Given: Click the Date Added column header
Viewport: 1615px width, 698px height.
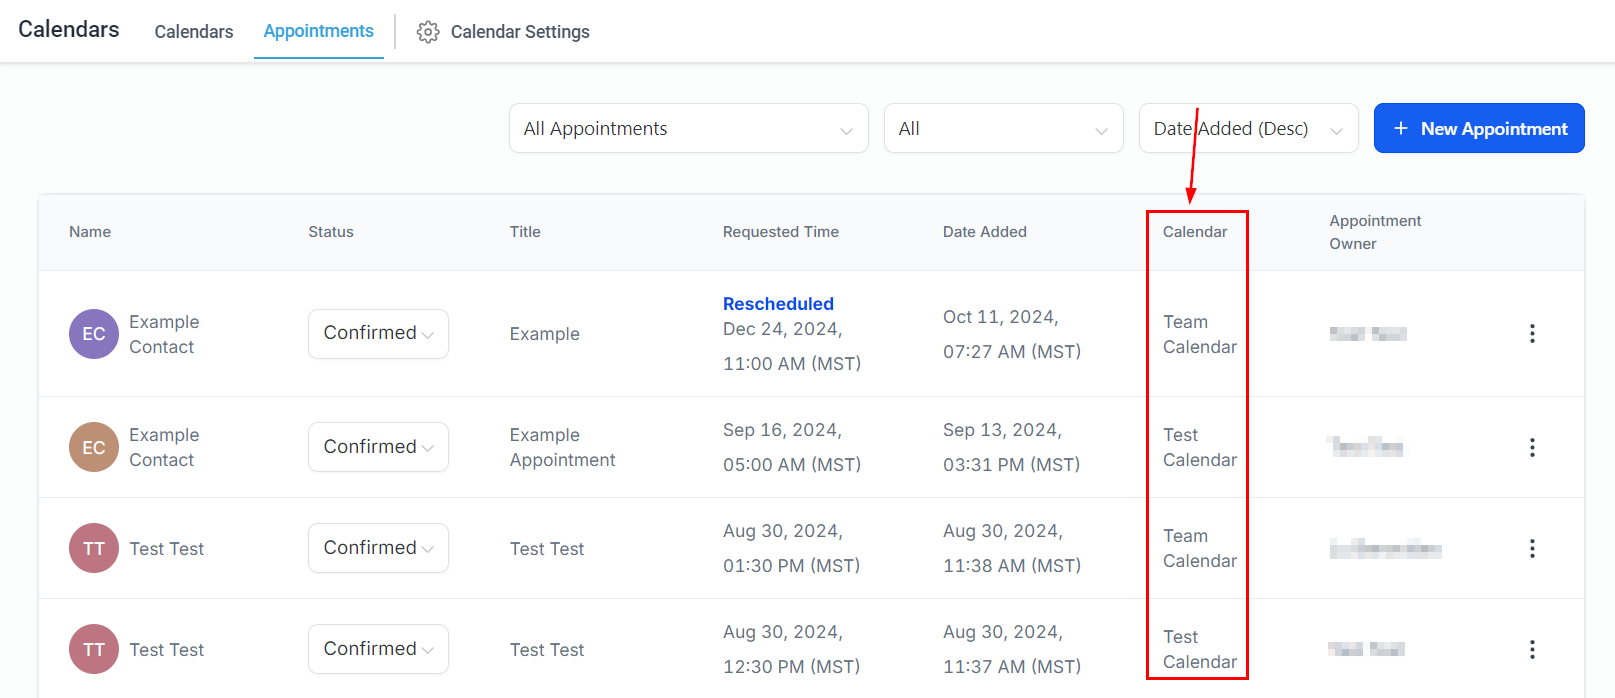Looking at the screenshot, I should pos(984,232).
